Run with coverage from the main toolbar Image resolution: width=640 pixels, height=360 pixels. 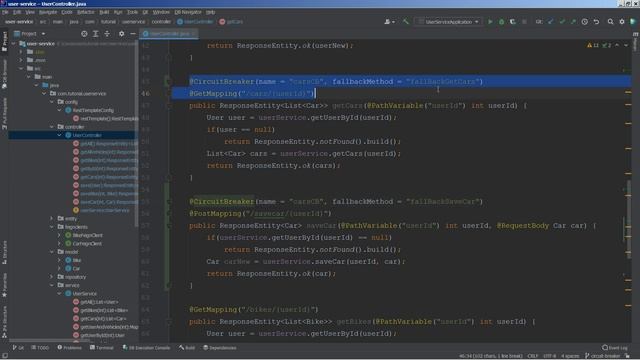pos(513,22)
